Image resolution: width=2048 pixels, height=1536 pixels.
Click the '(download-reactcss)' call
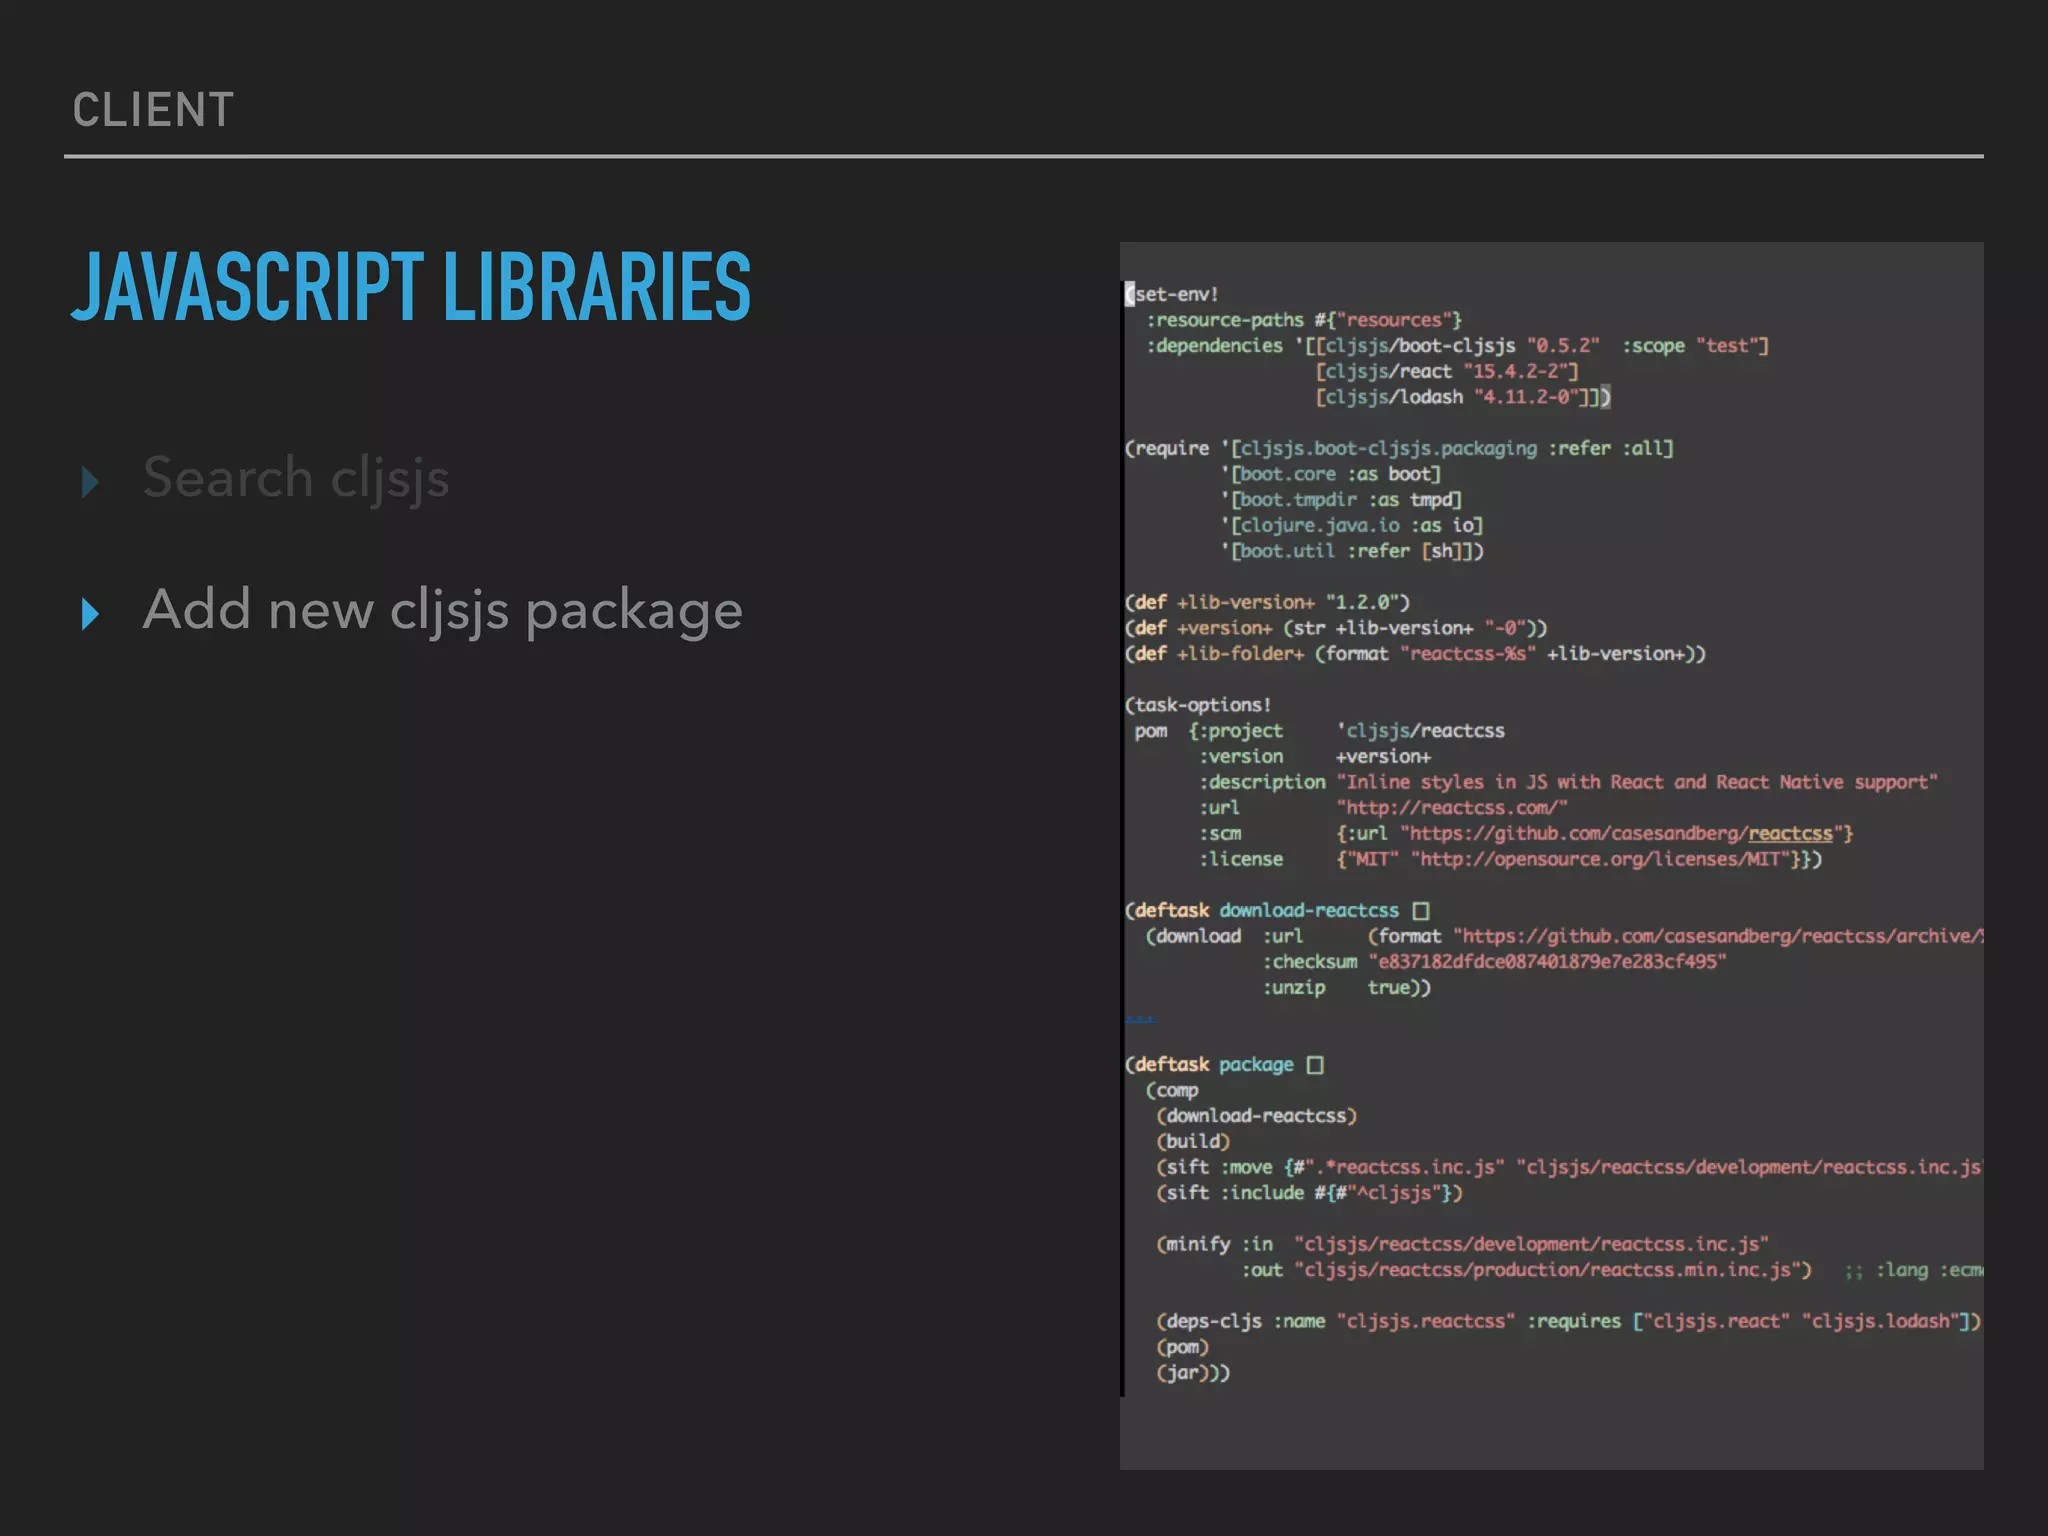click(x=1257, y=1116)
